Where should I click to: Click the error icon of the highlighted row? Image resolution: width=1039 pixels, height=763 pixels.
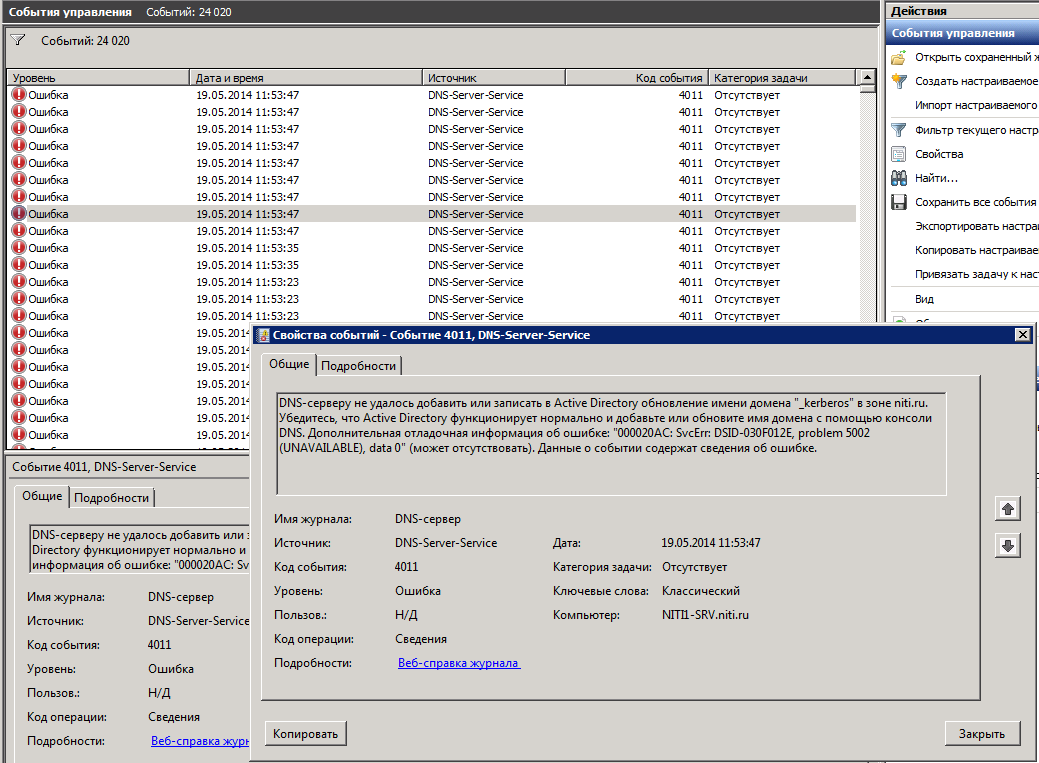coord(19,213)
